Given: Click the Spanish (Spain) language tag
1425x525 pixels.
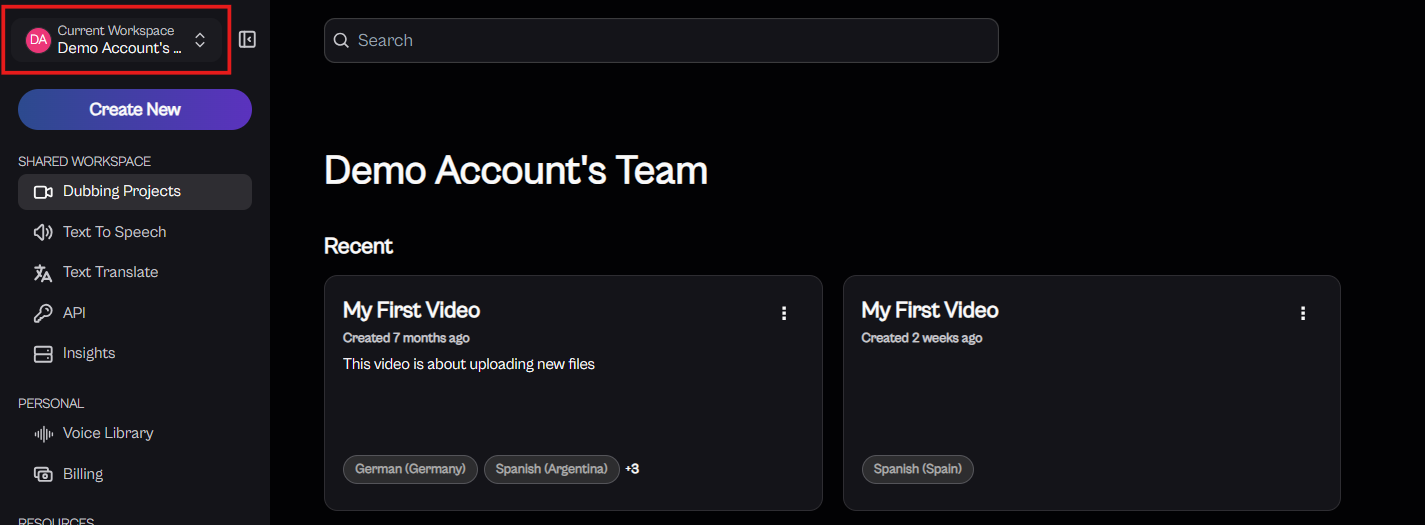Looking at the screenshot, I should tap(917, 469).
